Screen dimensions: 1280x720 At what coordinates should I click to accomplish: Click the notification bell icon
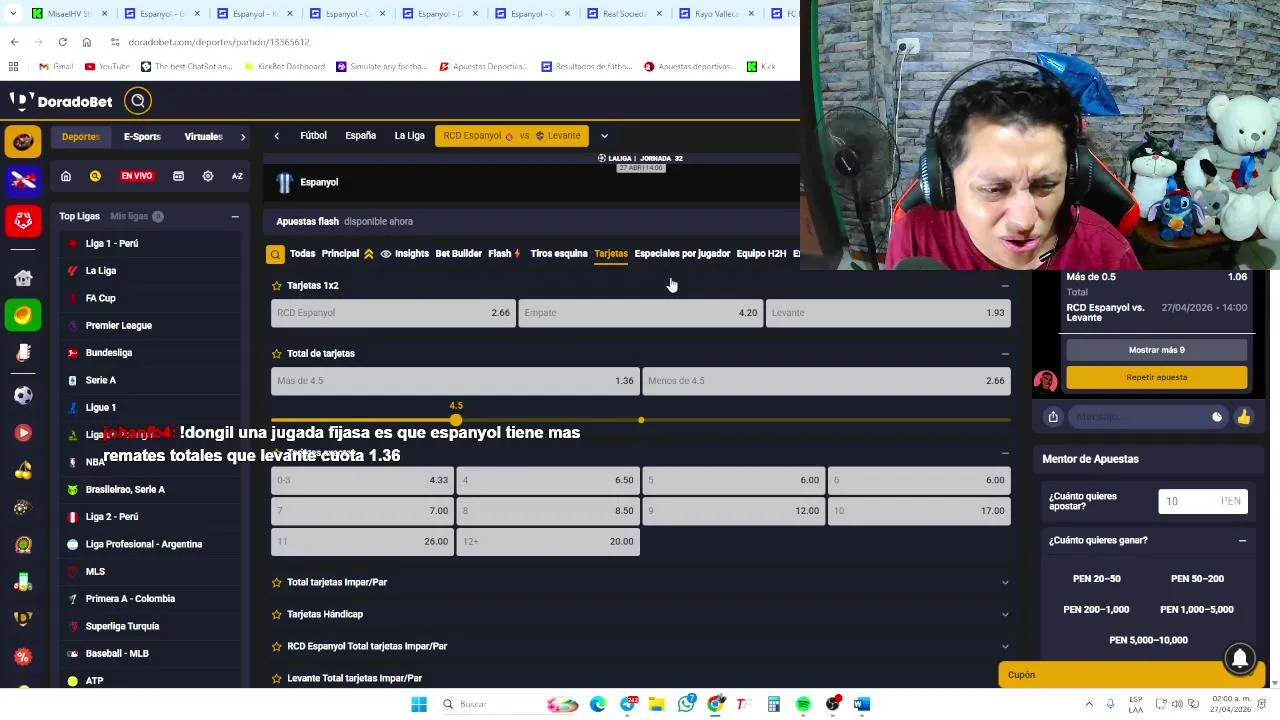coord(1240,658)
